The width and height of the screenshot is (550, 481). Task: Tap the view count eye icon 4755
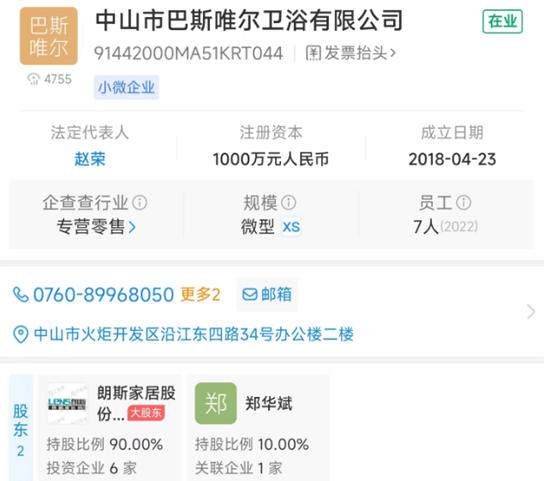[34, 79]
